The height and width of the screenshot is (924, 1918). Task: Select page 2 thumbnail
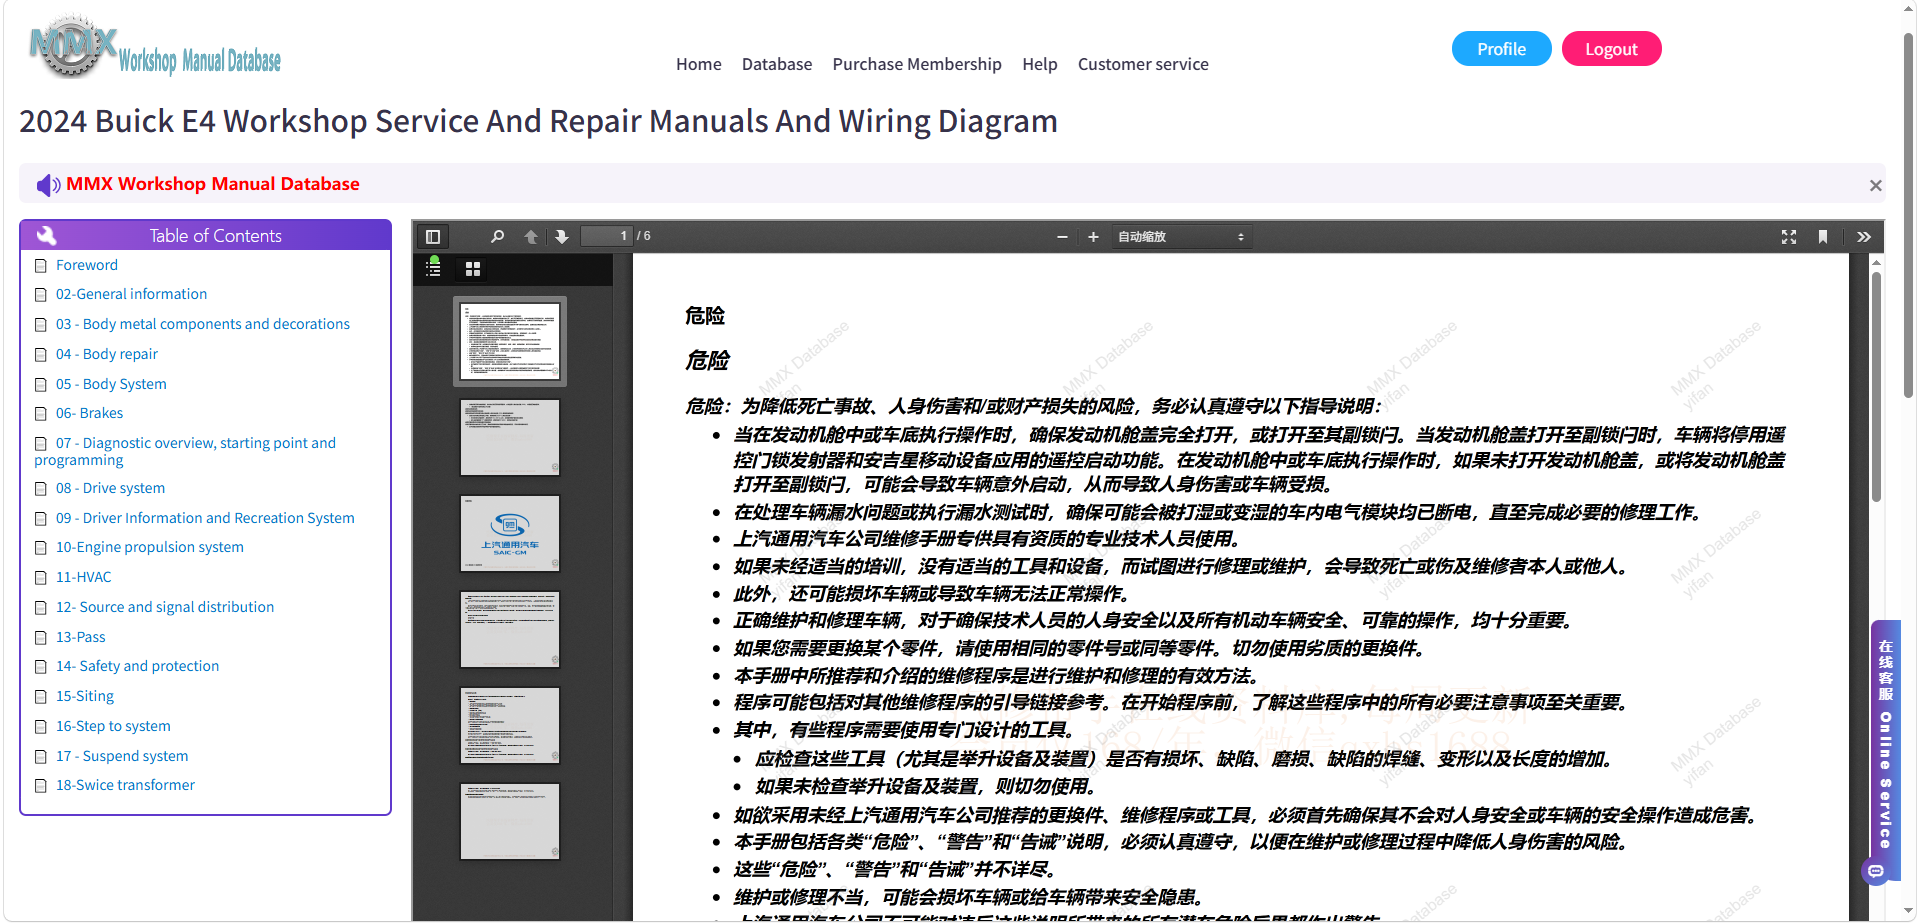point(510,437)
